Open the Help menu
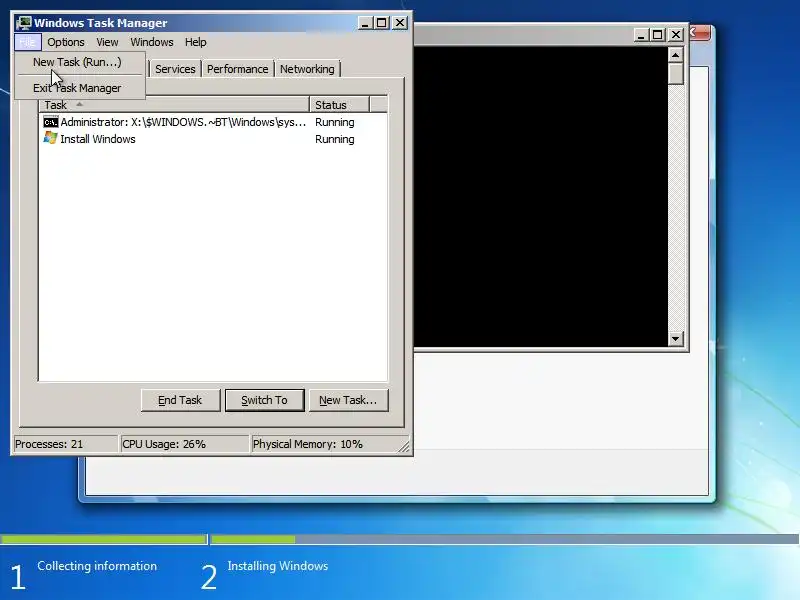 [x=195, y=42]
